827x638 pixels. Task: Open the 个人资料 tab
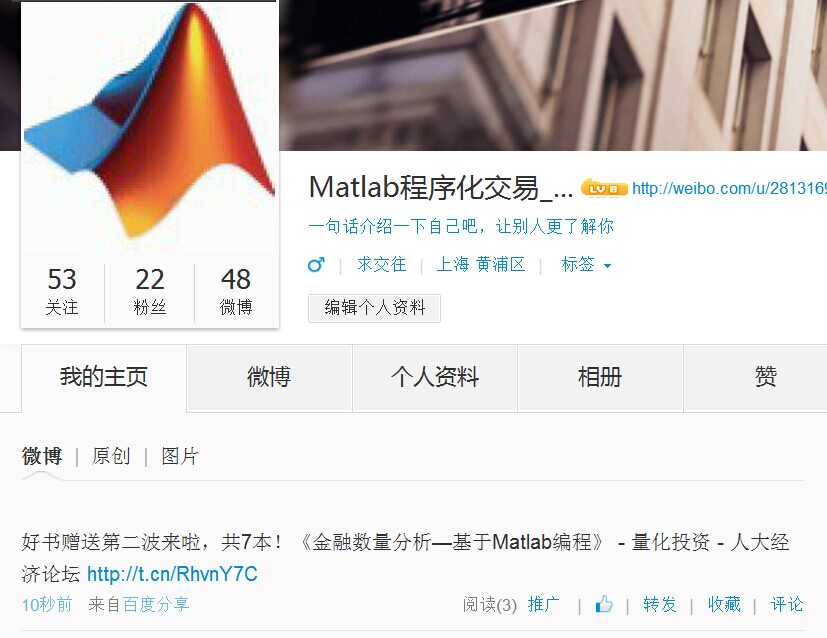pos(435,378)
